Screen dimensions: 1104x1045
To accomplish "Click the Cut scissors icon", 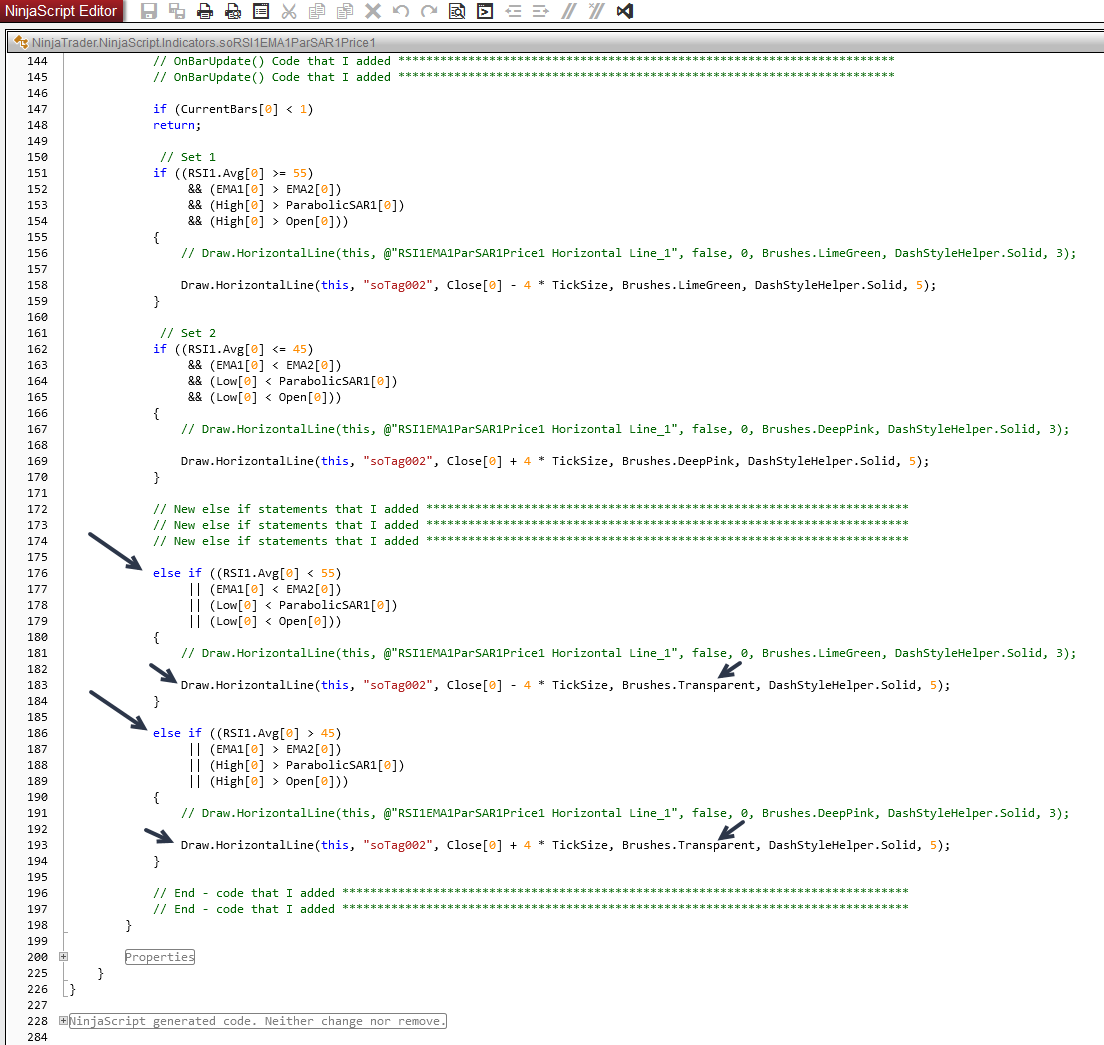I will [x=289, y=11].
